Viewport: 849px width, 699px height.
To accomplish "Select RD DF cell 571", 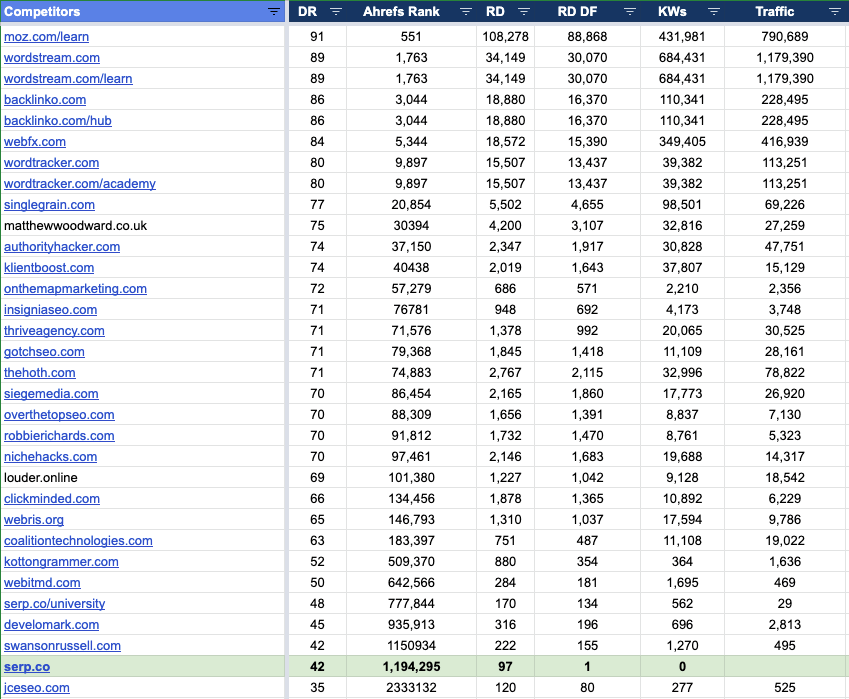I will [x=587, y=289].
